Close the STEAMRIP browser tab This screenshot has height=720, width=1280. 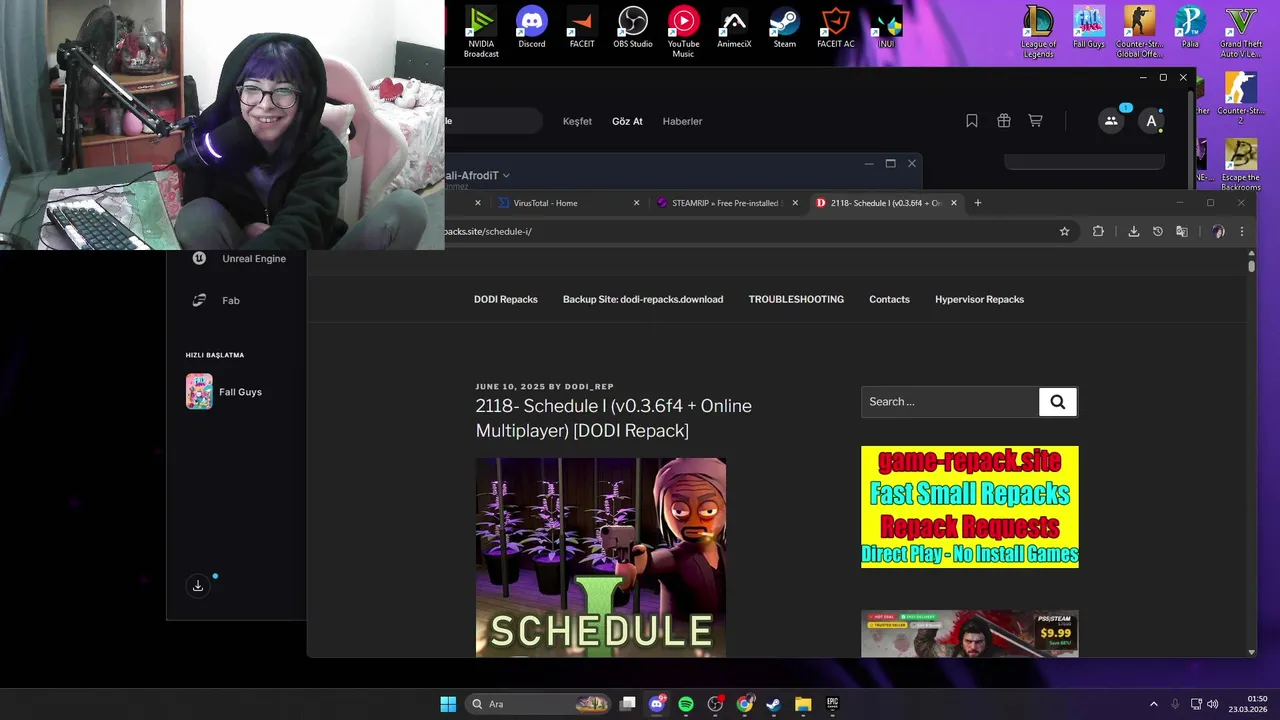[795, 203]
